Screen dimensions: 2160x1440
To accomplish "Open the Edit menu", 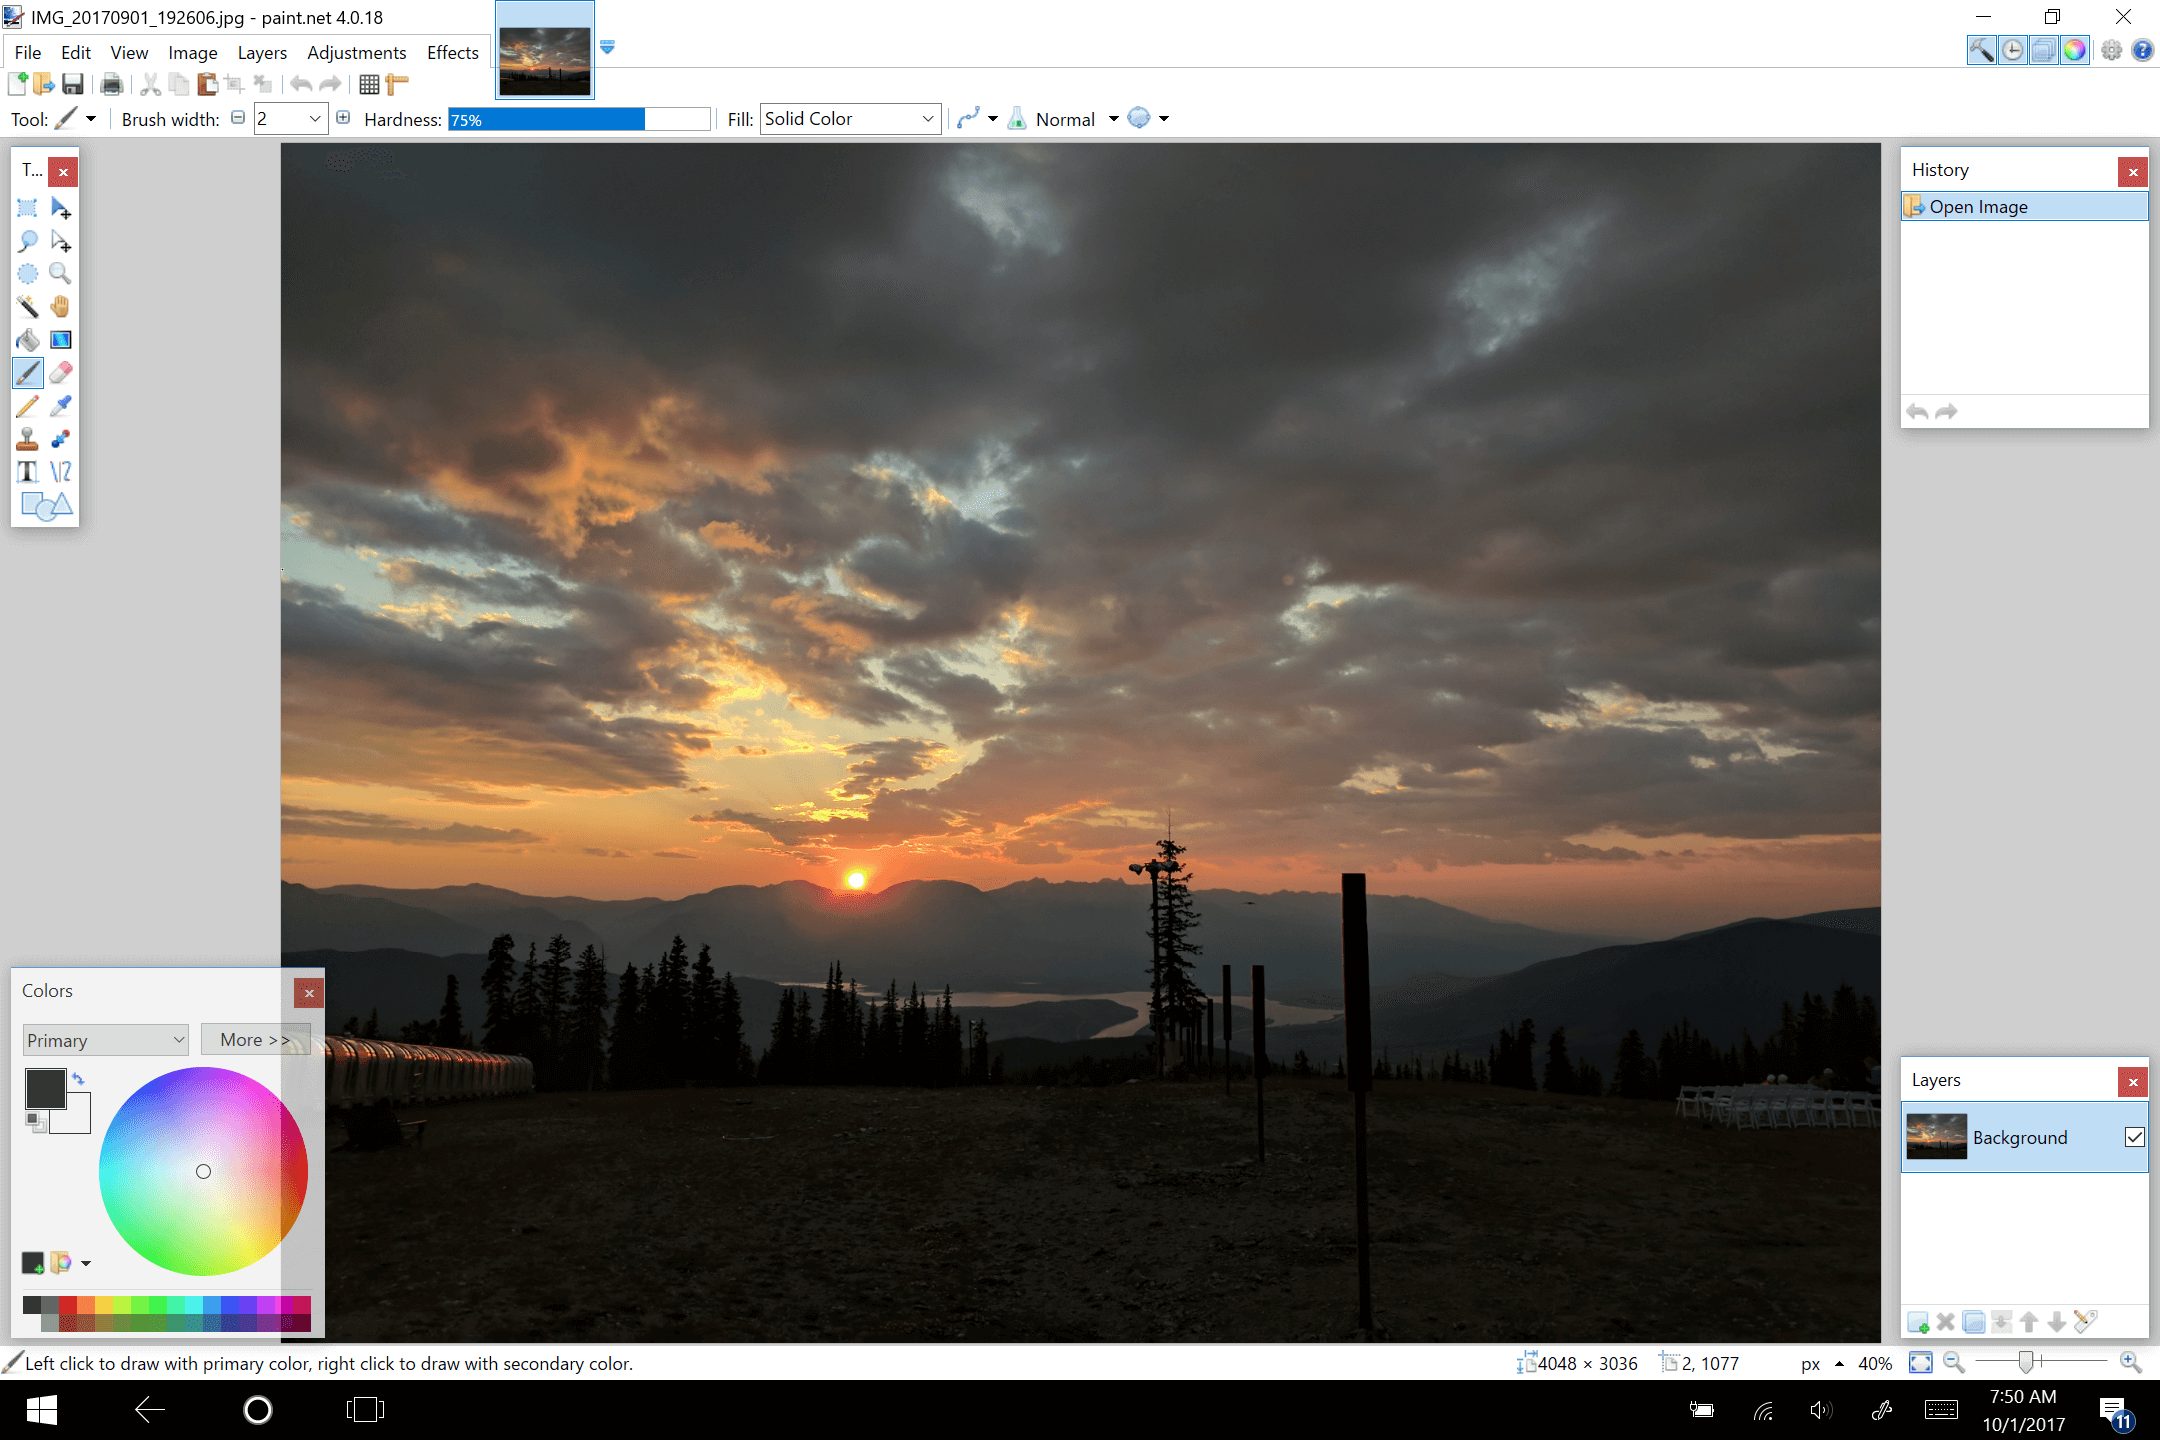I will [76, 52].
